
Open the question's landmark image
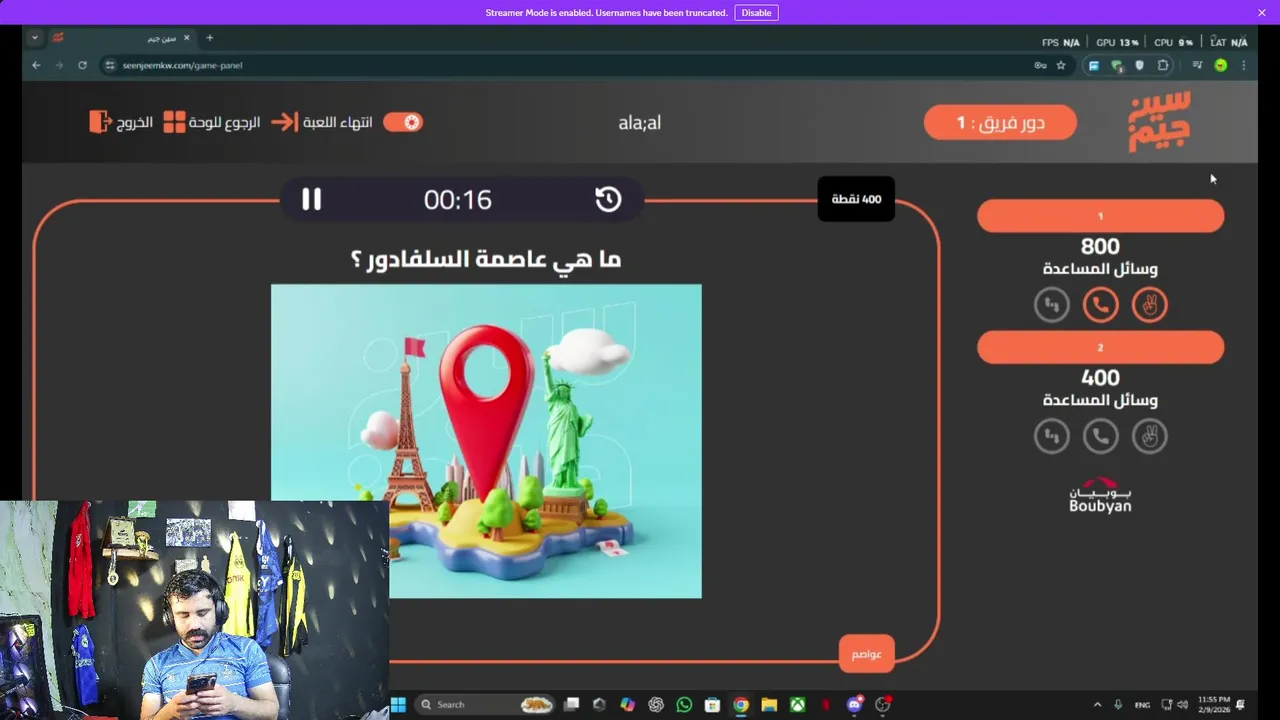tap(486, 441)
